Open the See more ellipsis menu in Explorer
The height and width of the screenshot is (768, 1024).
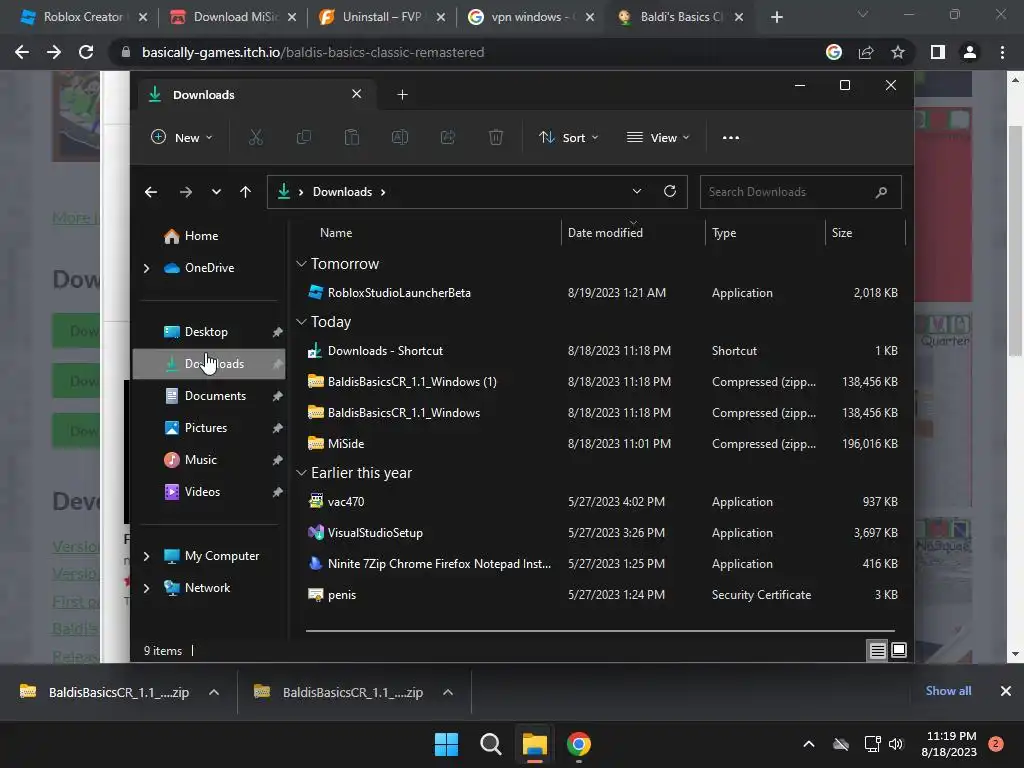coord(731,138)
